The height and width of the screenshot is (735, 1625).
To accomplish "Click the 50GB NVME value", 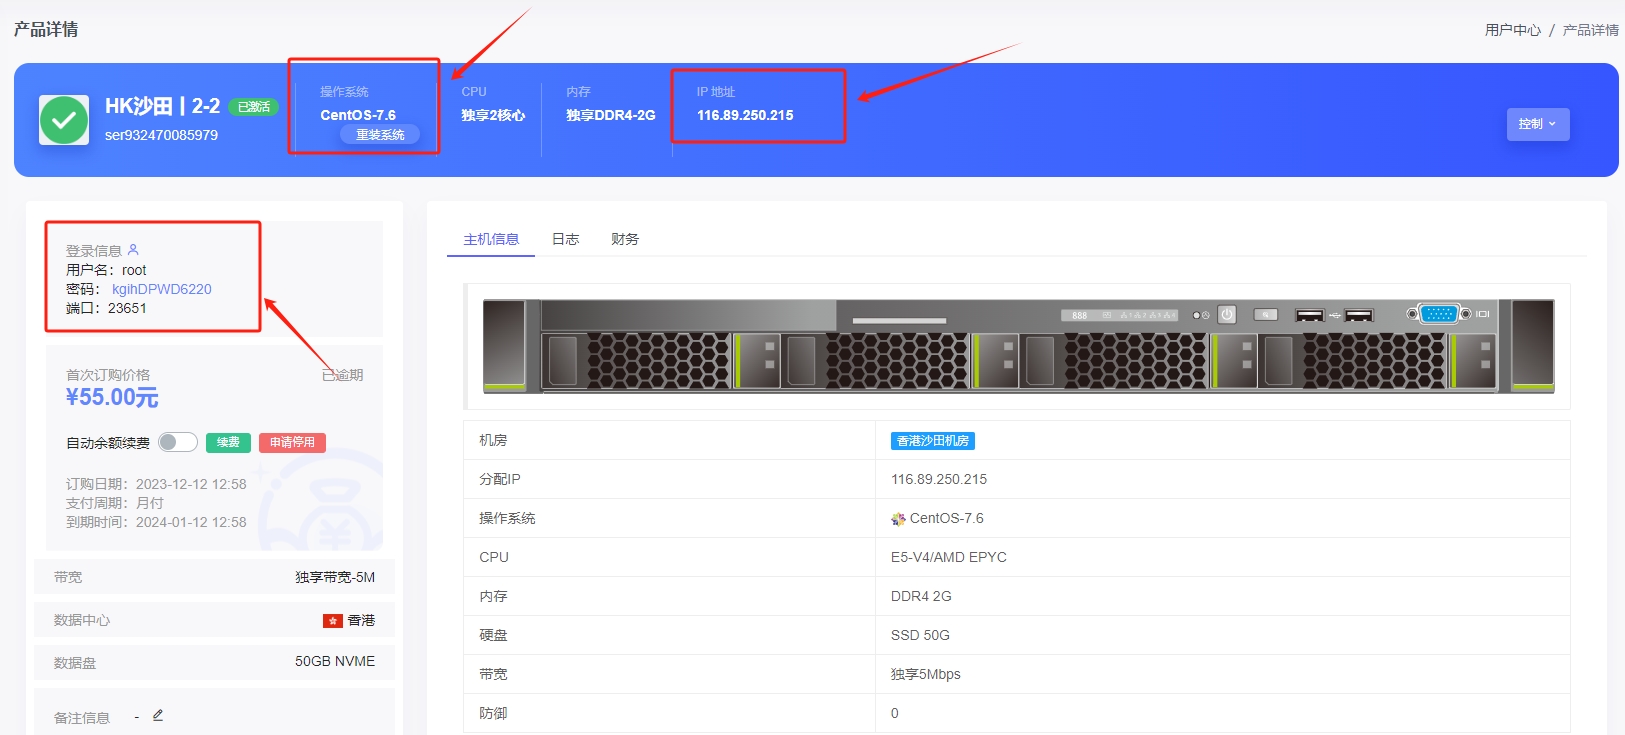I will click(335, 661).
